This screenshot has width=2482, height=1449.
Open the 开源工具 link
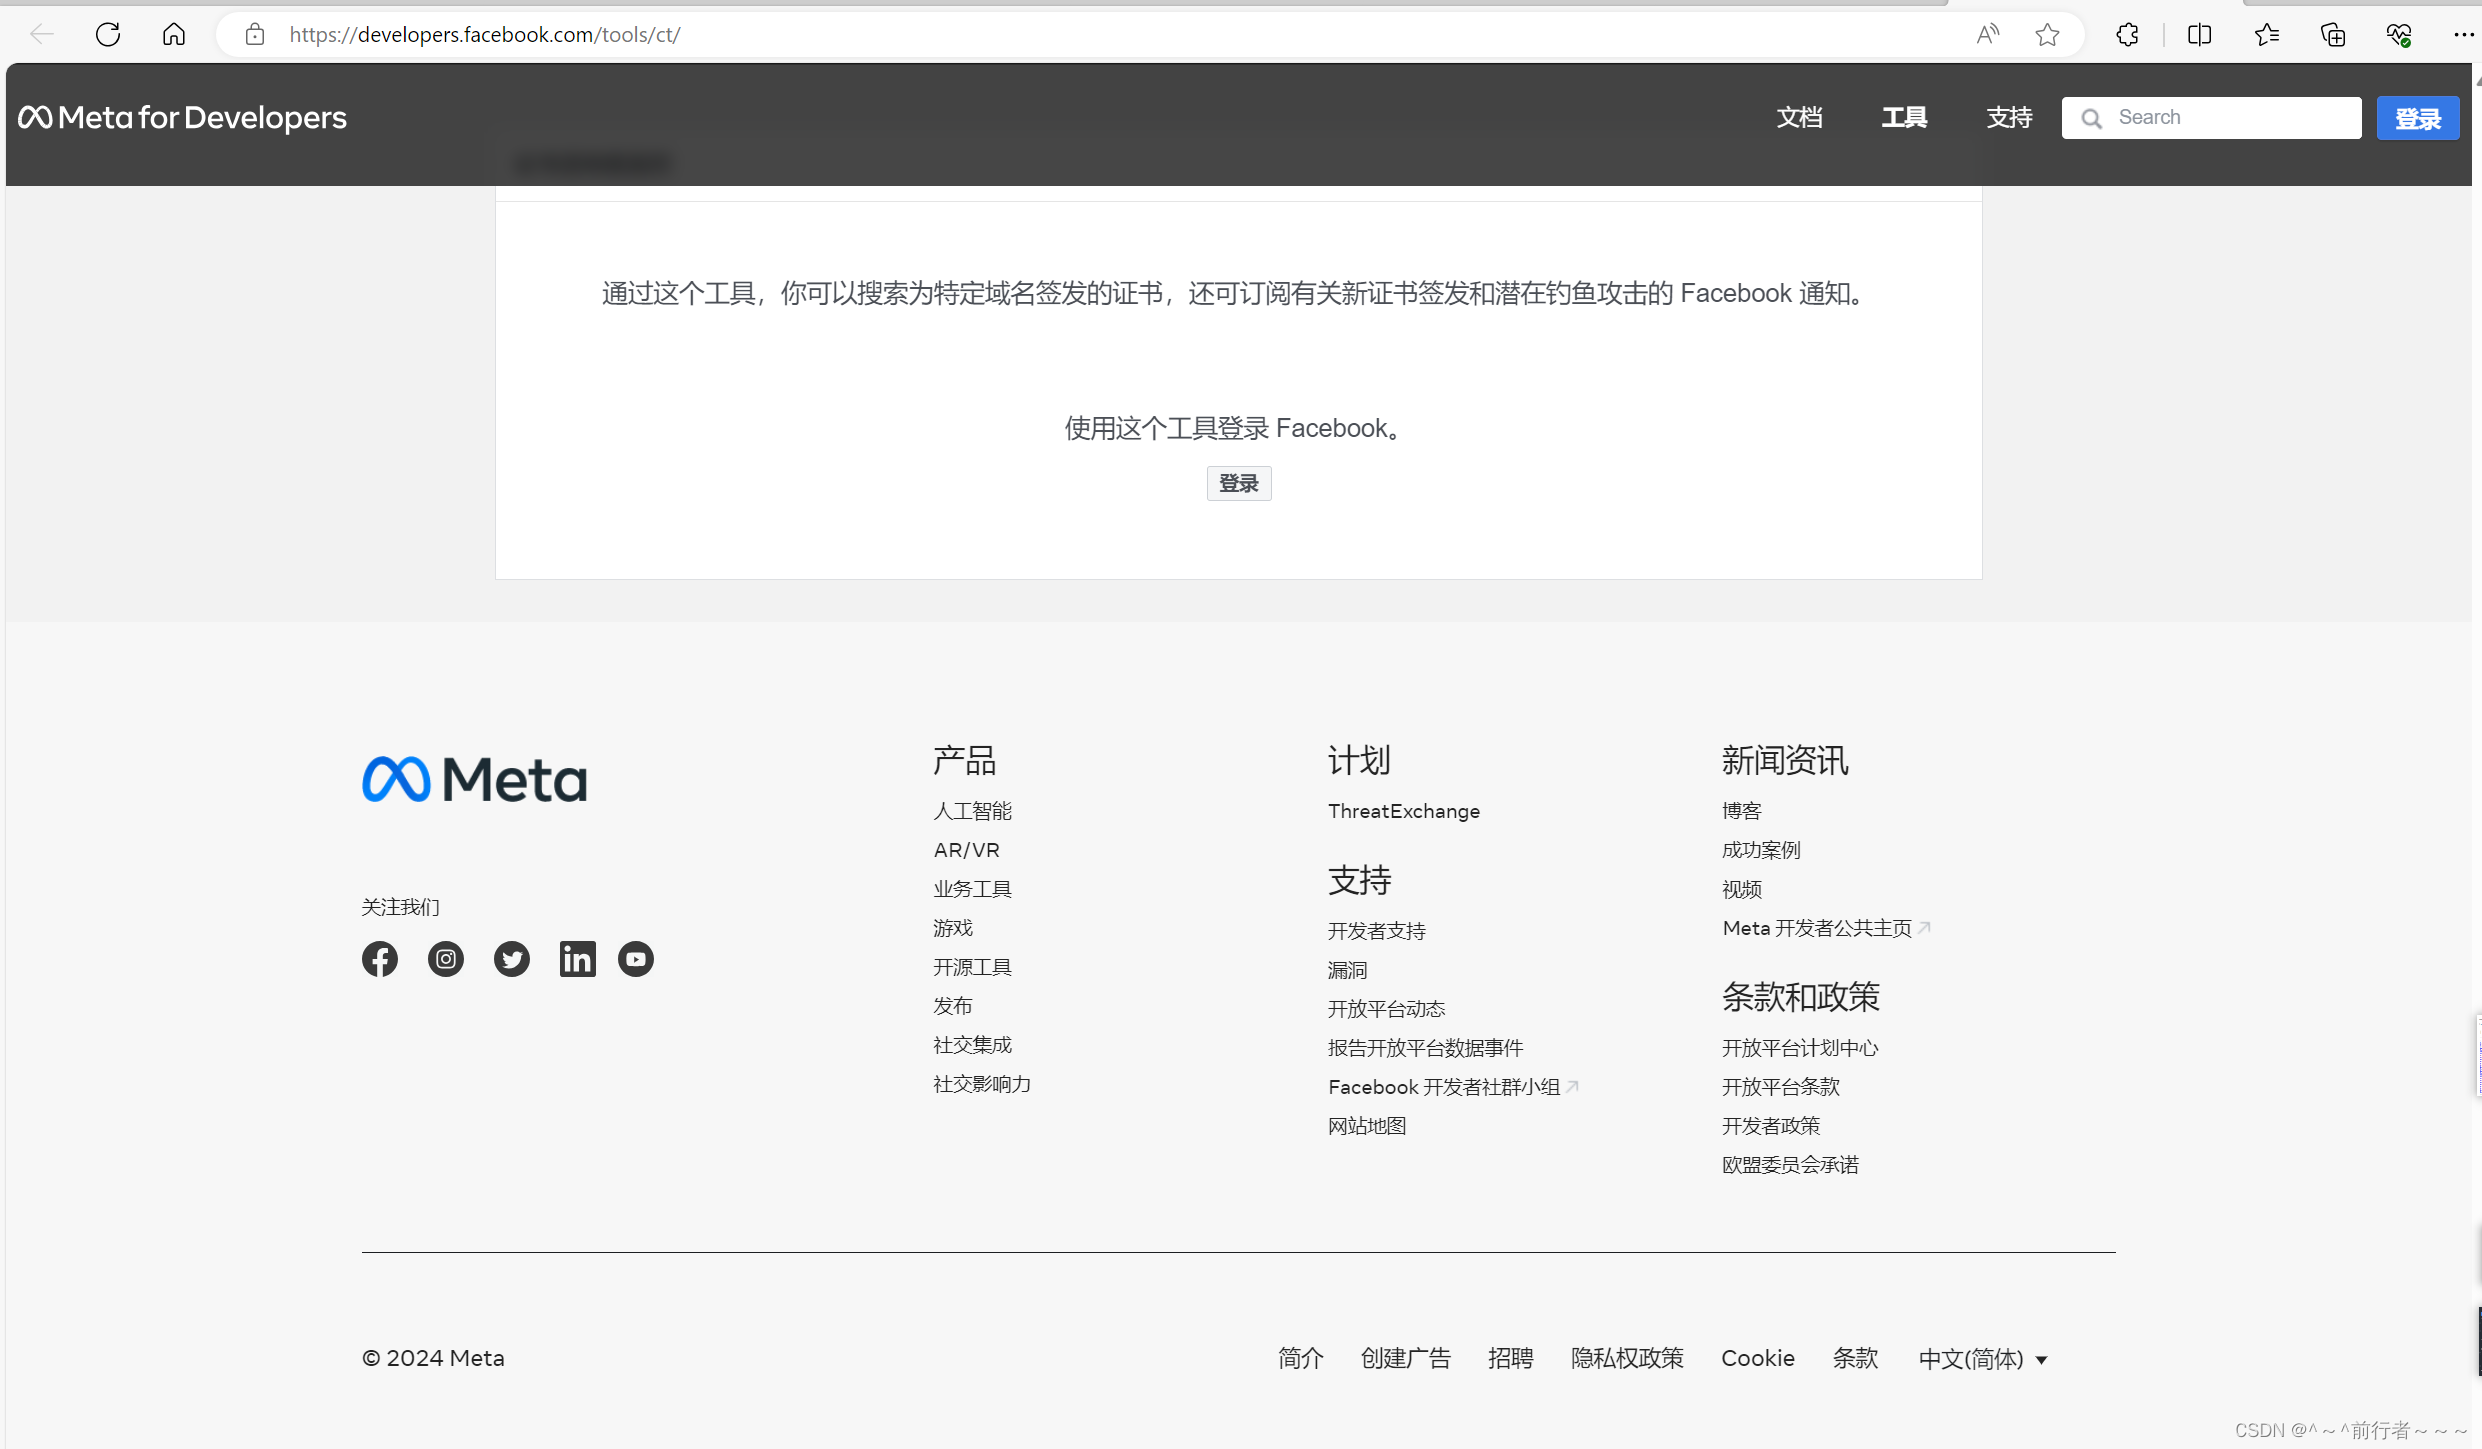(x=973, y=967)
